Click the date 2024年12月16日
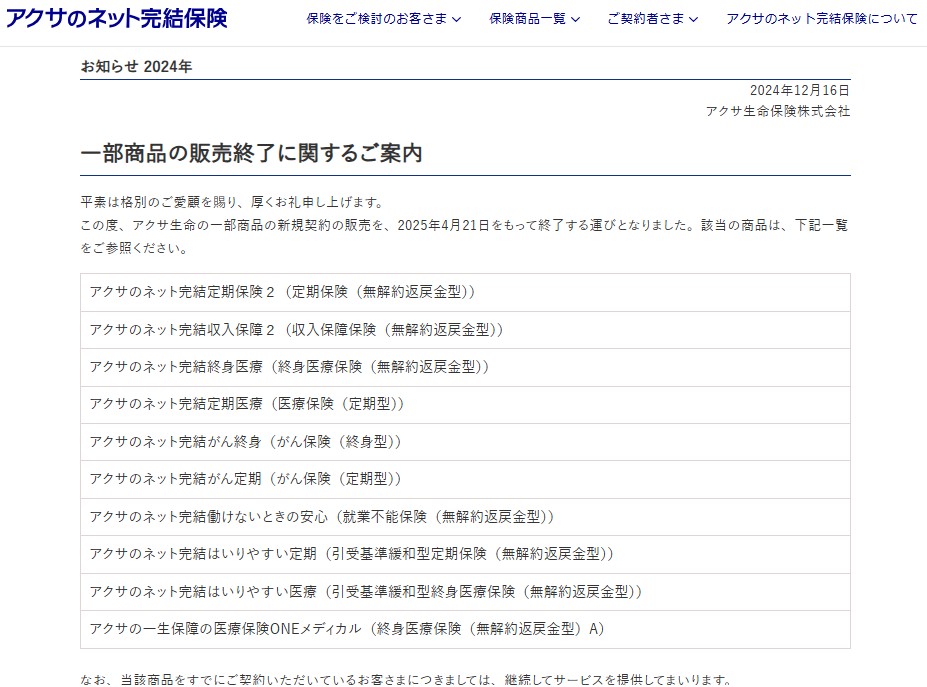The image size is (927, 687). (x=800, y=90)
